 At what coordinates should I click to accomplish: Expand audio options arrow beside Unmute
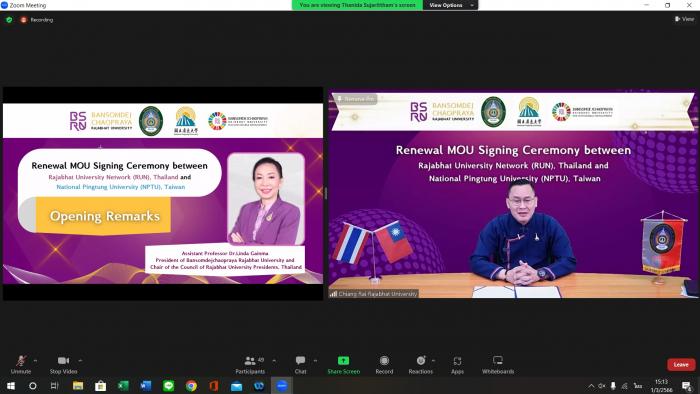[35, 361]
